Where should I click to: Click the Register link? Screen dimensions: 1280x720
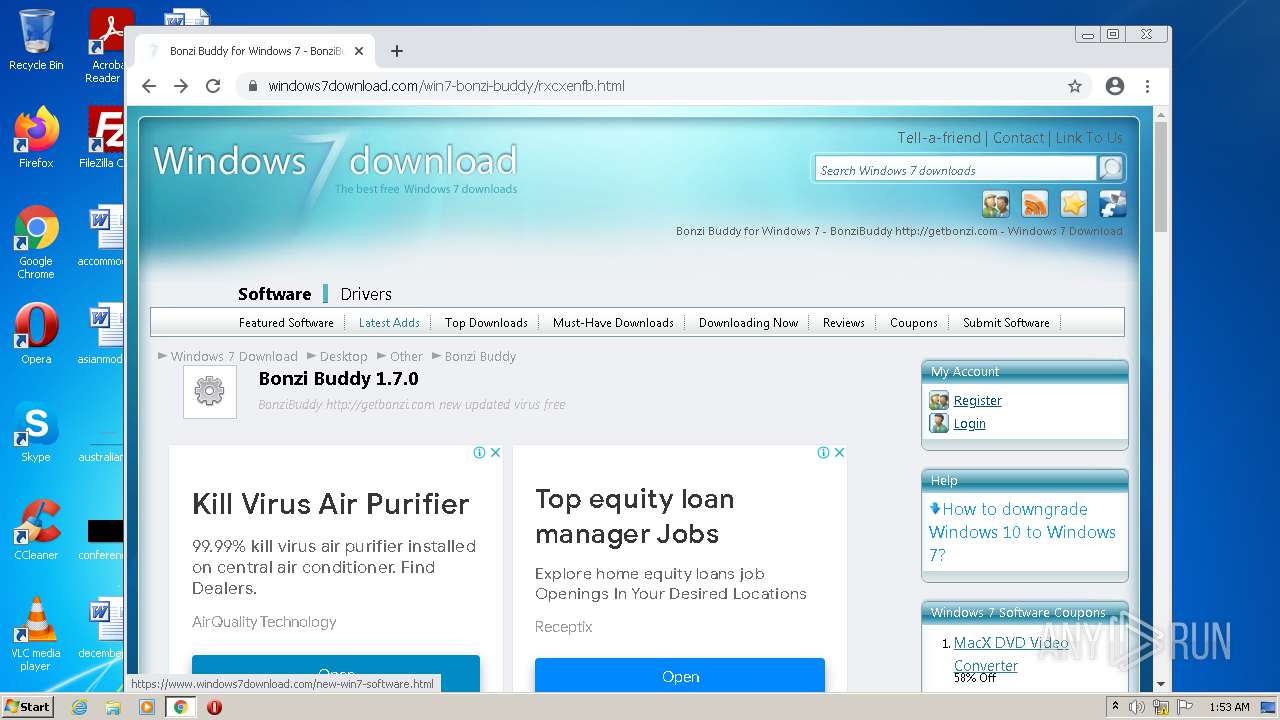coord(977,400)
